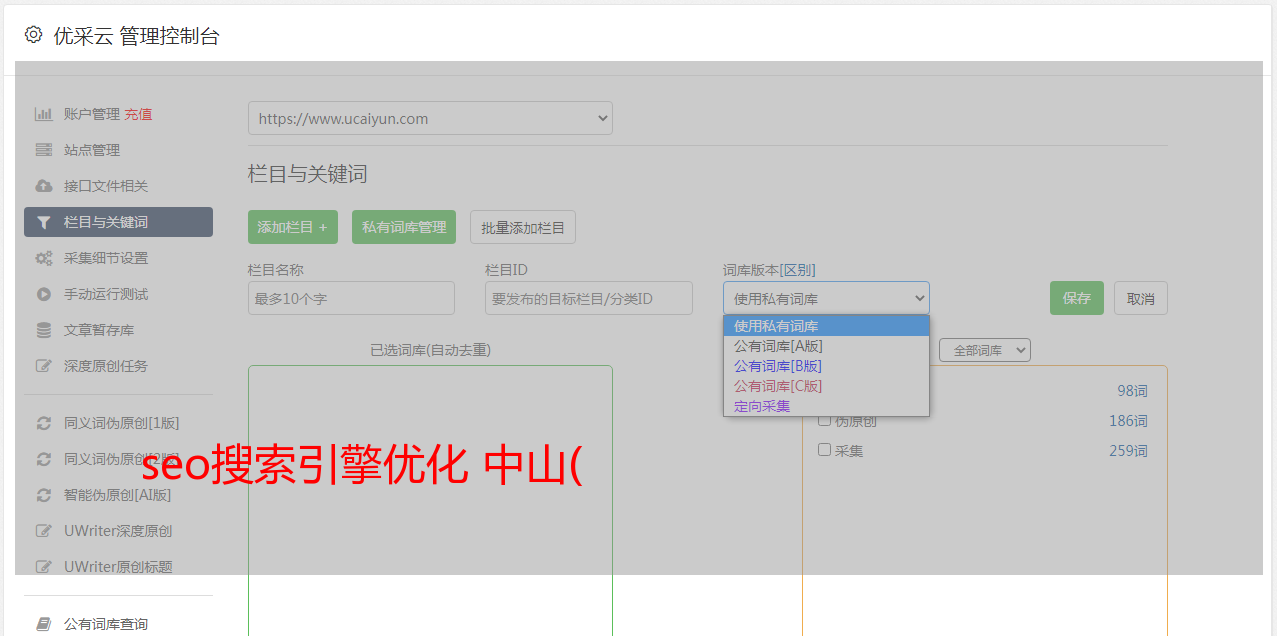The width and height of the screenshot is (1277, 636).
Task: Click the book icon for 公有词库查询
Action: coord(43,624)
